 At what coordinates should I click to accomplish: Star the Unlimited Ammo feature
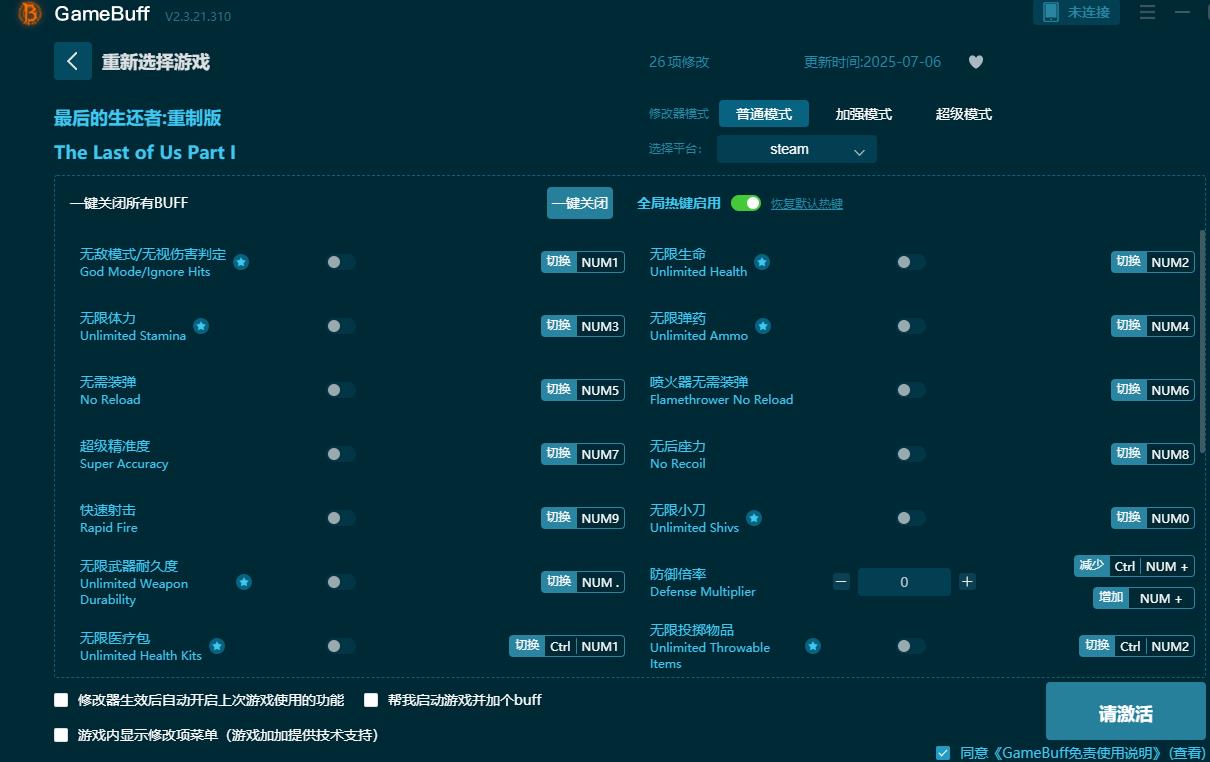[762, 325]
